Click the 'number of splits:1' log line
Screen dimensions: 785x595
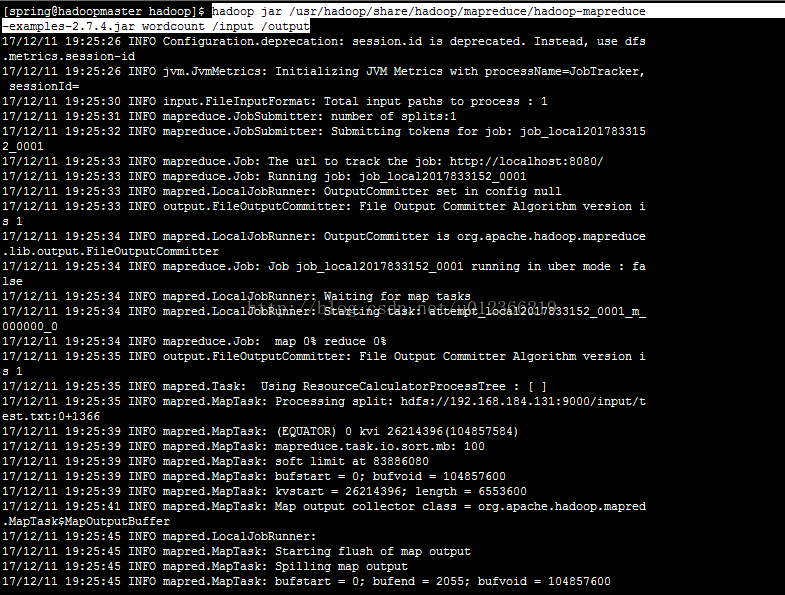tap(229, 116)
